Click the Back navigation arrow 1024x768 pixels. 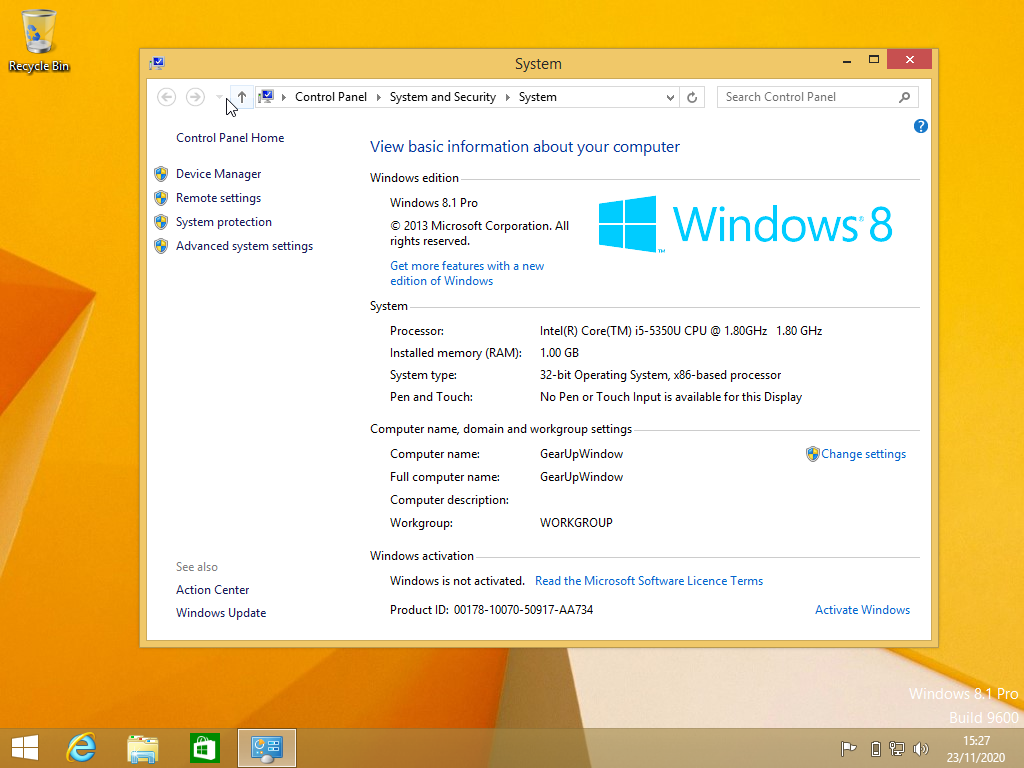tap(167, 97)
